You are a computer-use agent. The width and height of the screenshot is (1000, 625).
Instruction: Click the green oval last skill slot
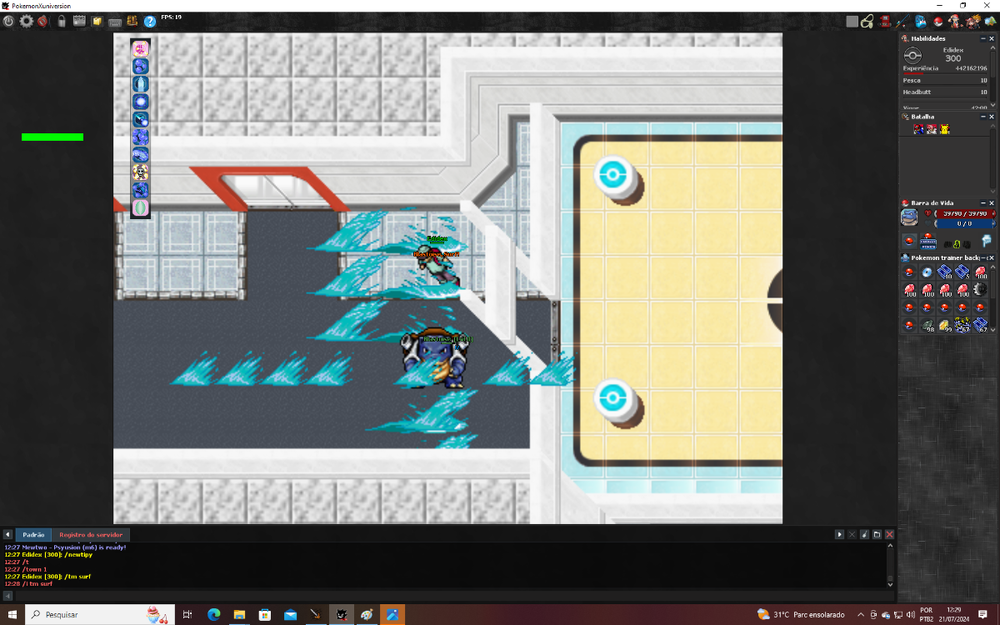pyautogui.click(x=140, y=207)
